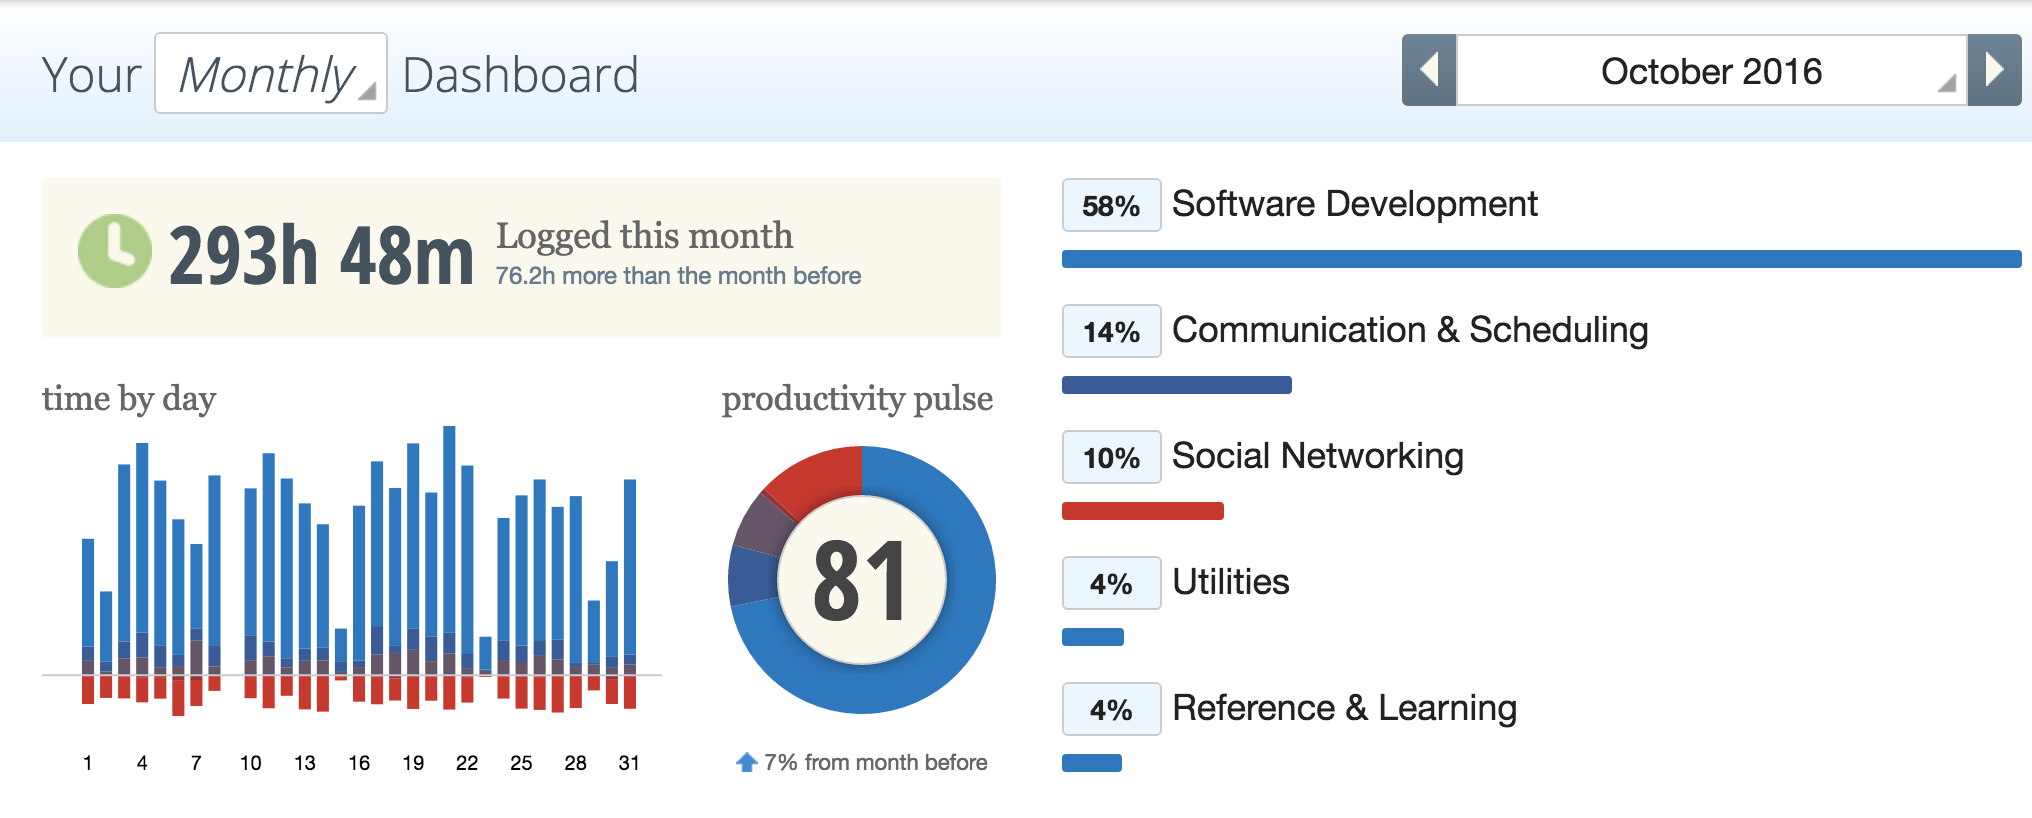Open Reference & Learning category
This screenshot has width=2032, height=818.
coord(1344,708)
